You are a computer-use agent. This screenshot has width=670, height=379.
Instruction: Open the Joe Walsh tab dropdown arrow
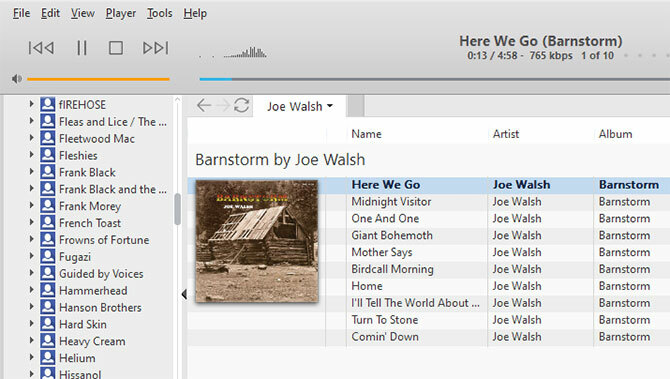(330, 106)
